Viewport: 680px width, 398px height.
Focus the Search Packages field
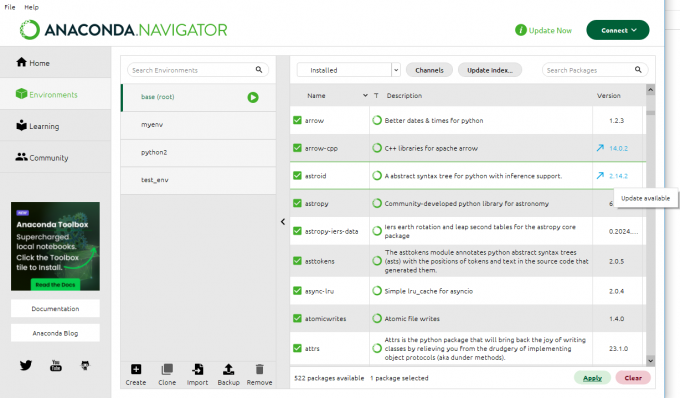coord(595,70)
